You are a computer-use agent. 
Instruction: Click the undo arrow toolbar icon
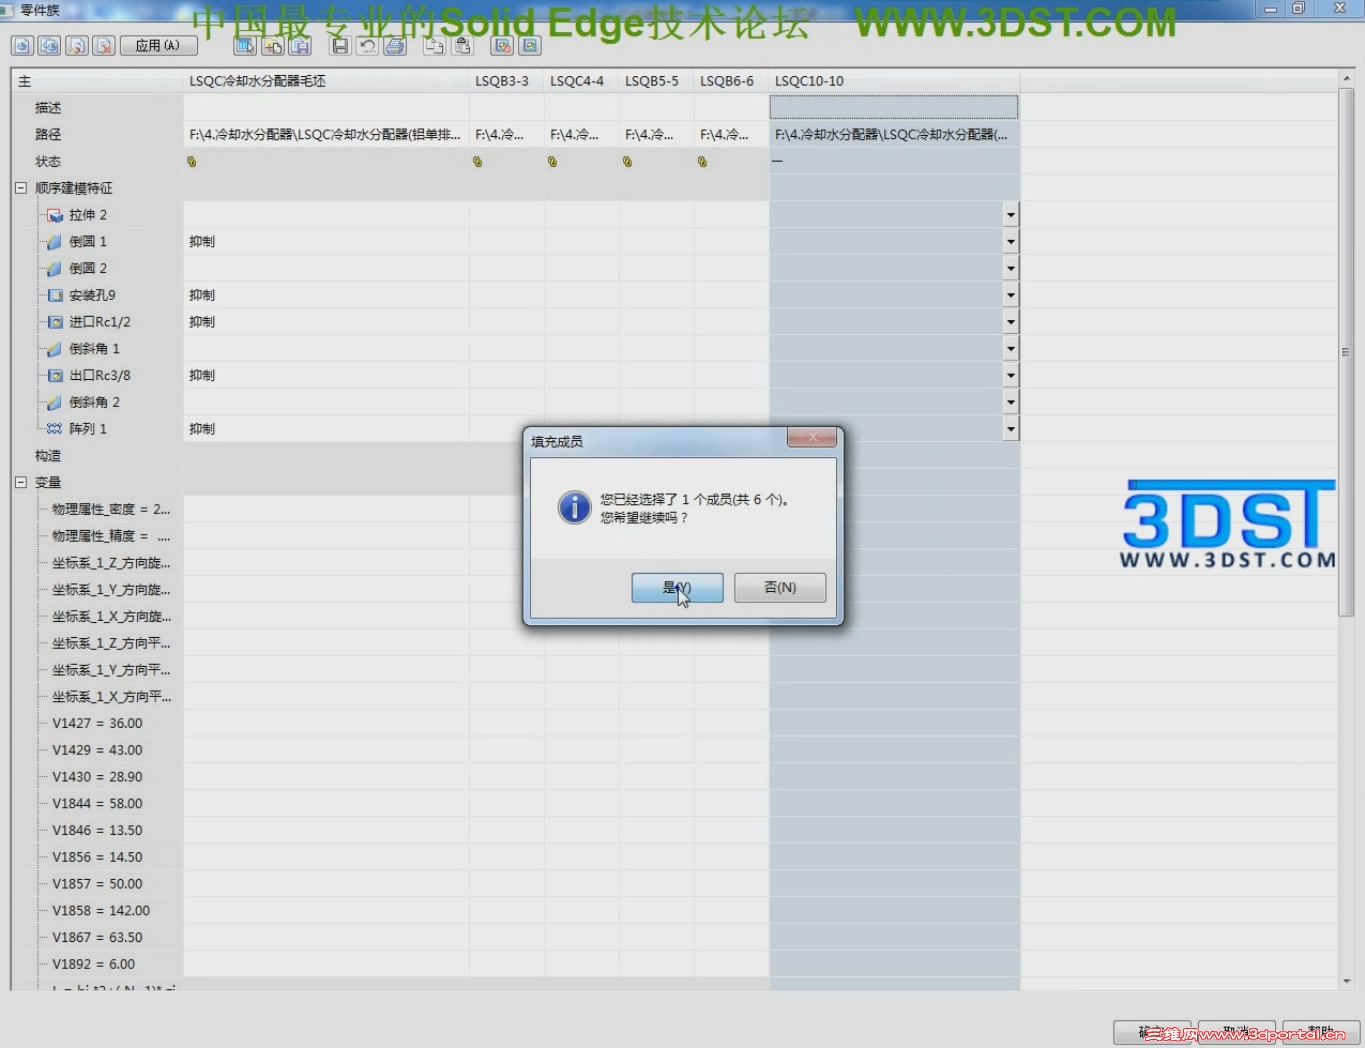pyautogui.click(x=367, y=46)
